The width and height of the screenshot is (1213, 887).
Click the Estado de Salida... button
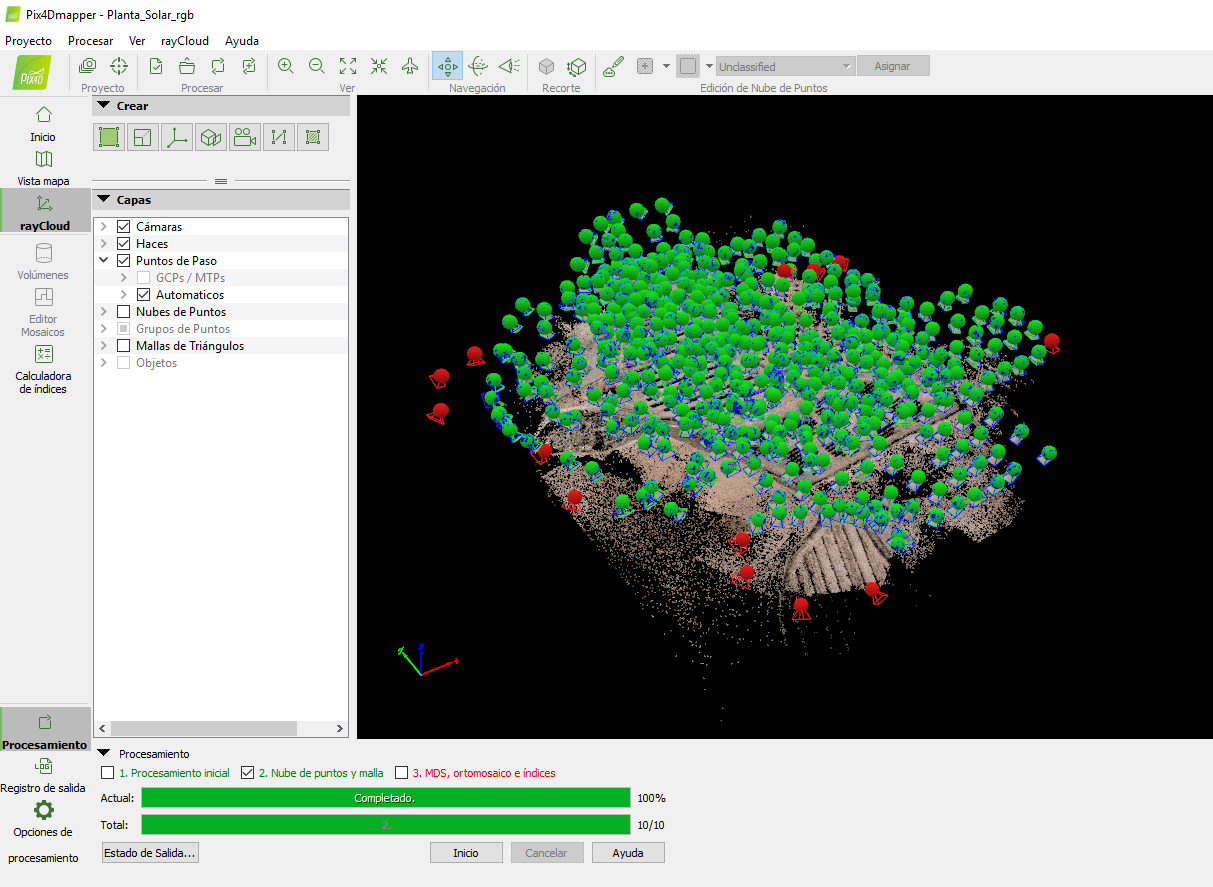click(x=150, y=853)
